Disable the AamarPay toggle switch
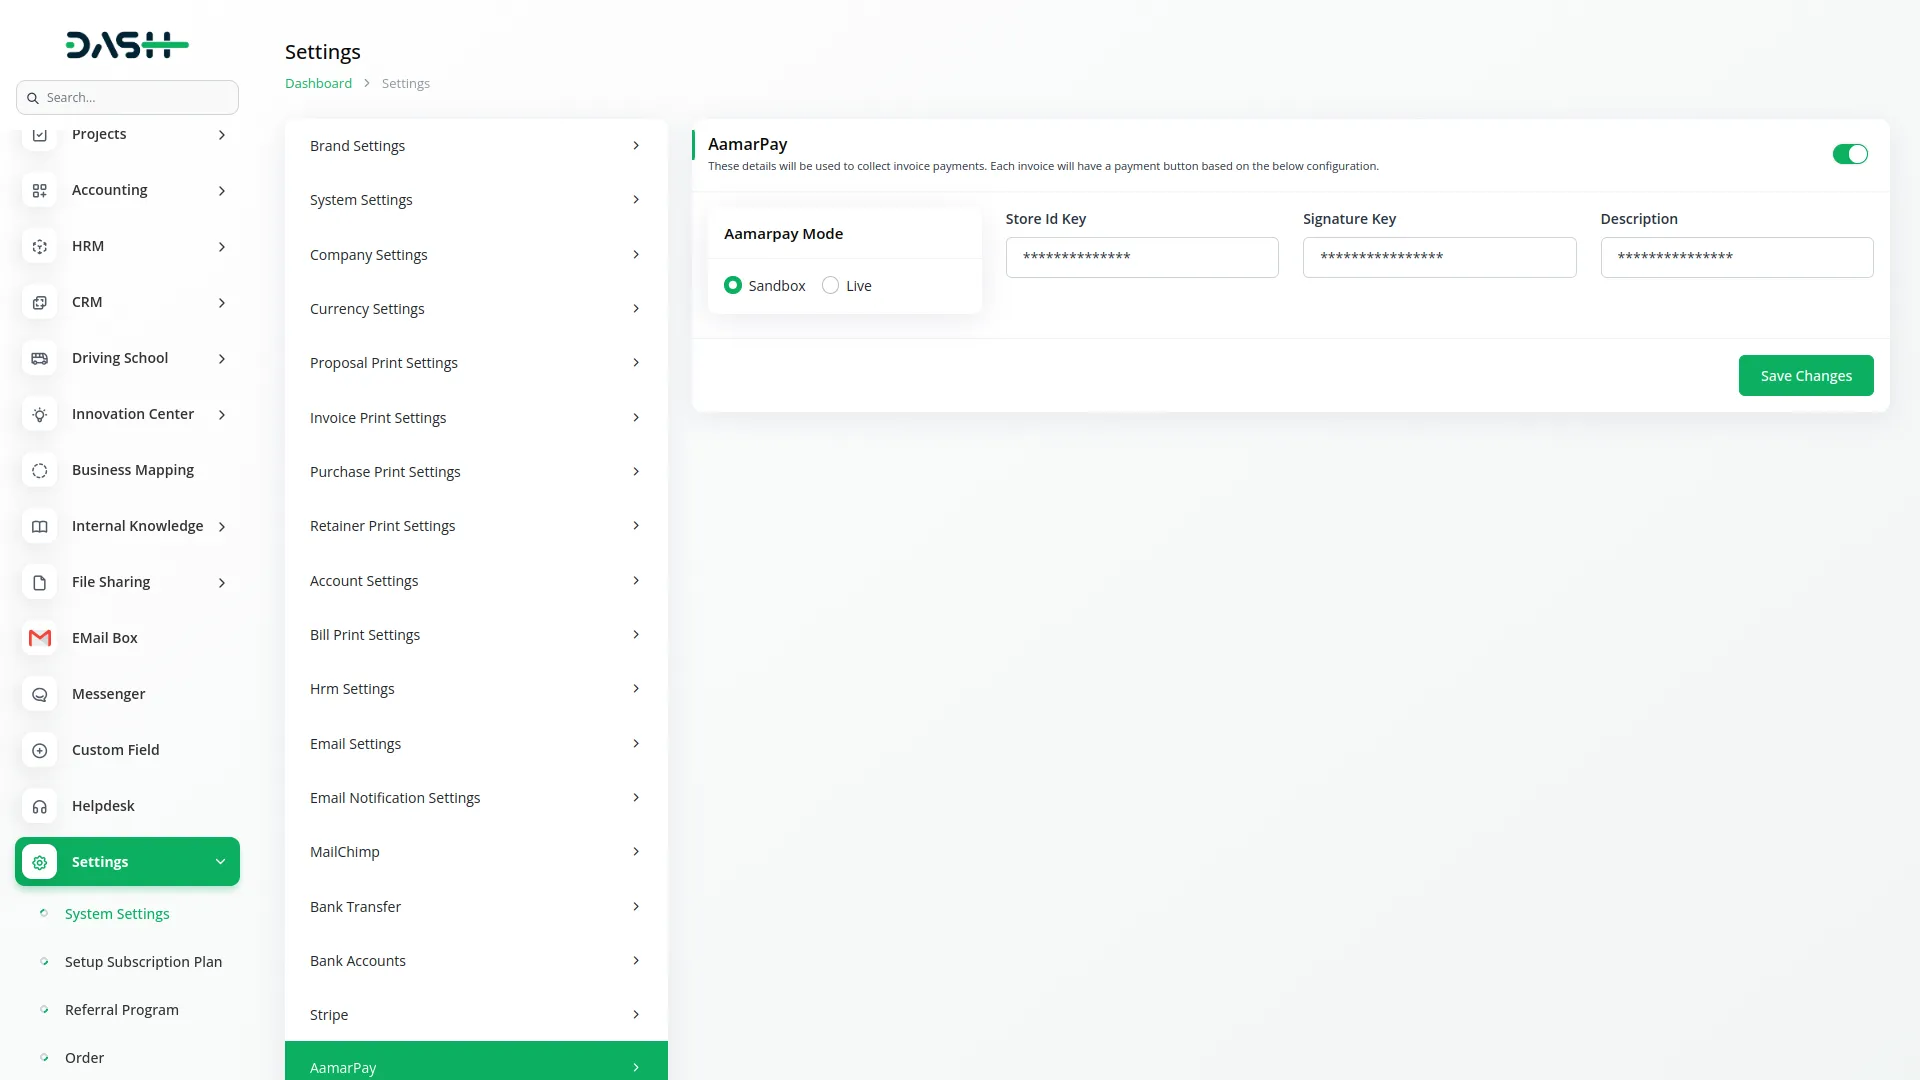Viewport: 1920px width, 1080px height. point(1849,154)
